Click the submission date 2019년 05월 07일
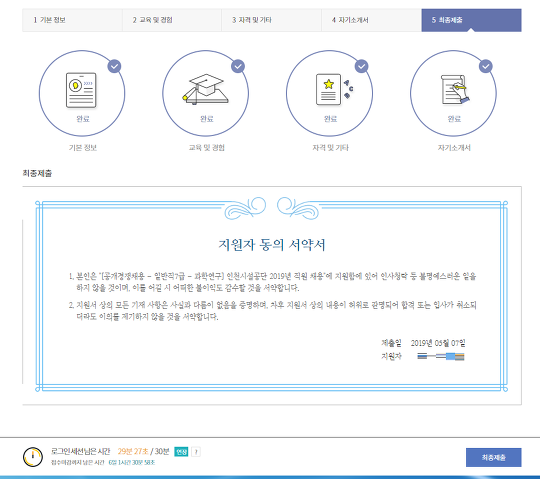 click(x=438, y=343)
